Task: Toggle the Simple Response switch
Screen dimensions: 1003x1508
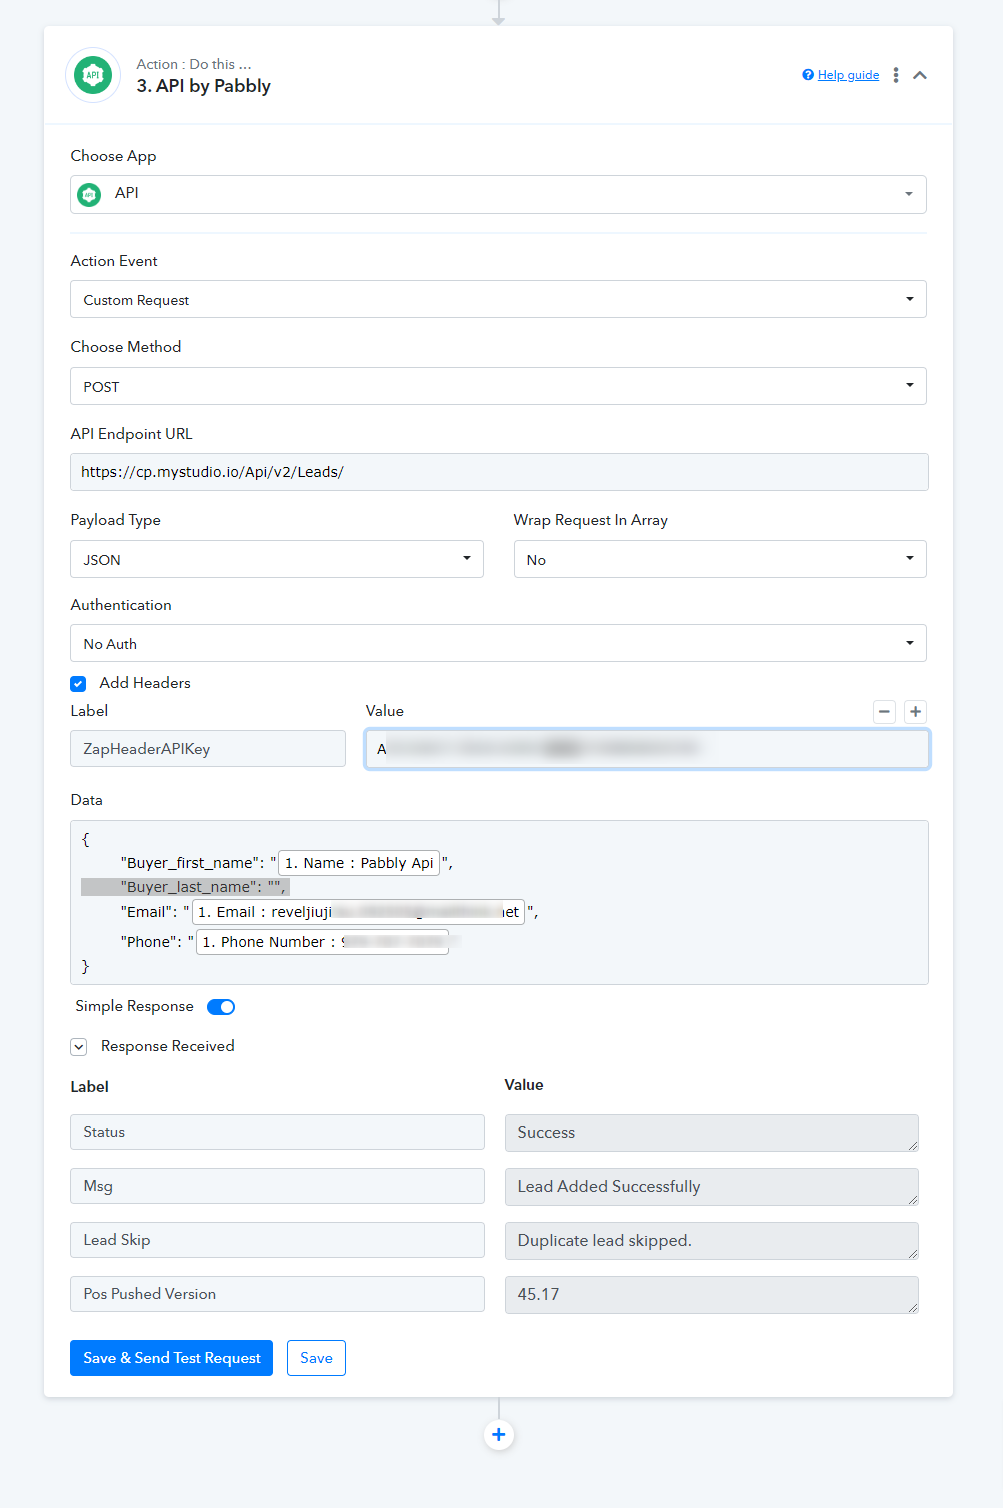Action: click(221, 1007)
